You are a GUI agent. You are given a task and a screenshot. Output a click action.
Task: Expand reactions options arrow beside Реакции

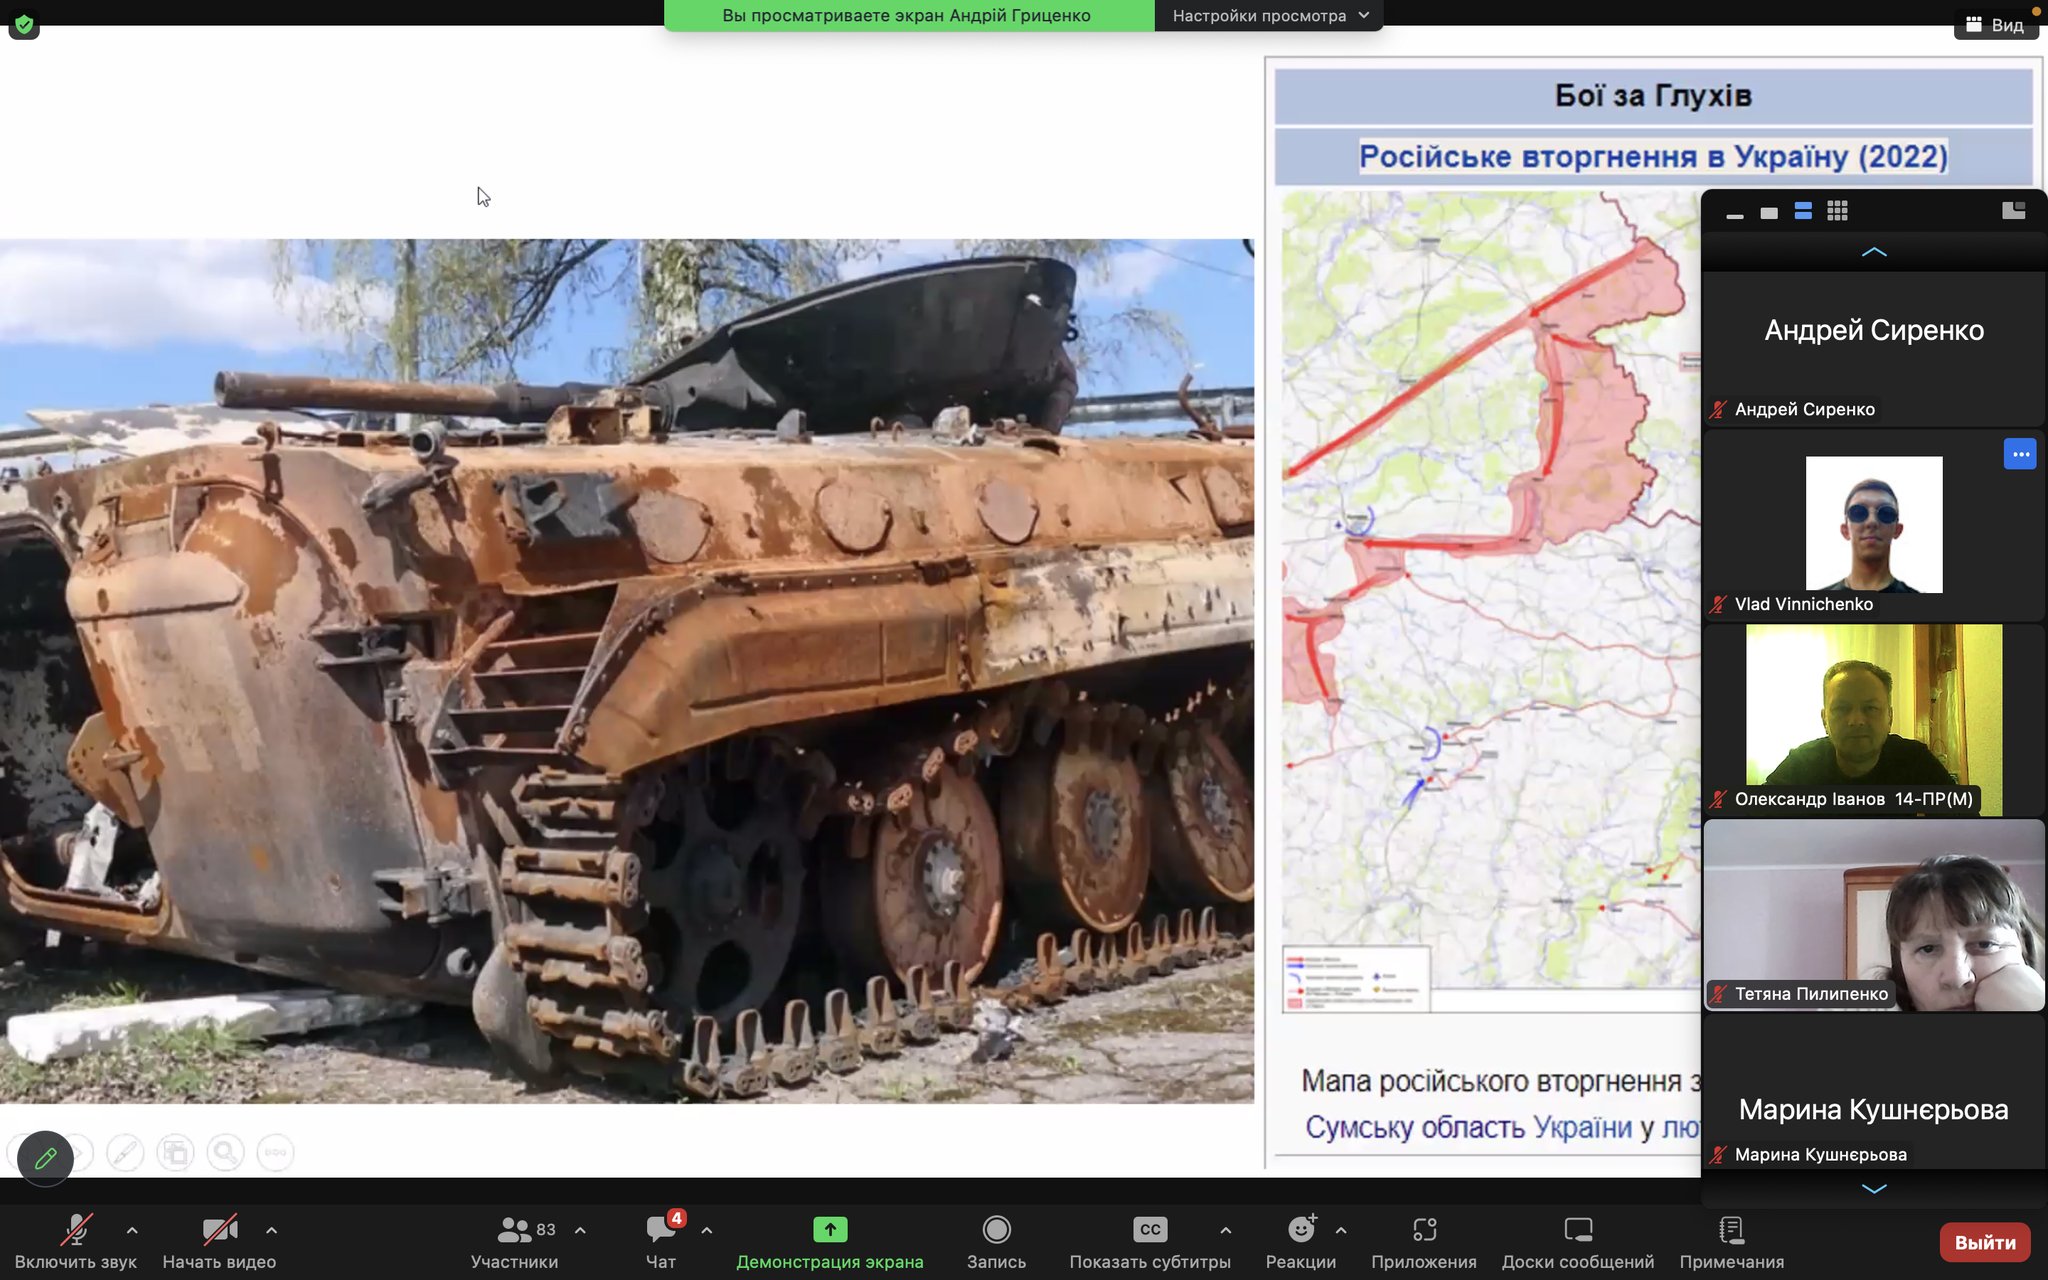pos(1341,1231)
